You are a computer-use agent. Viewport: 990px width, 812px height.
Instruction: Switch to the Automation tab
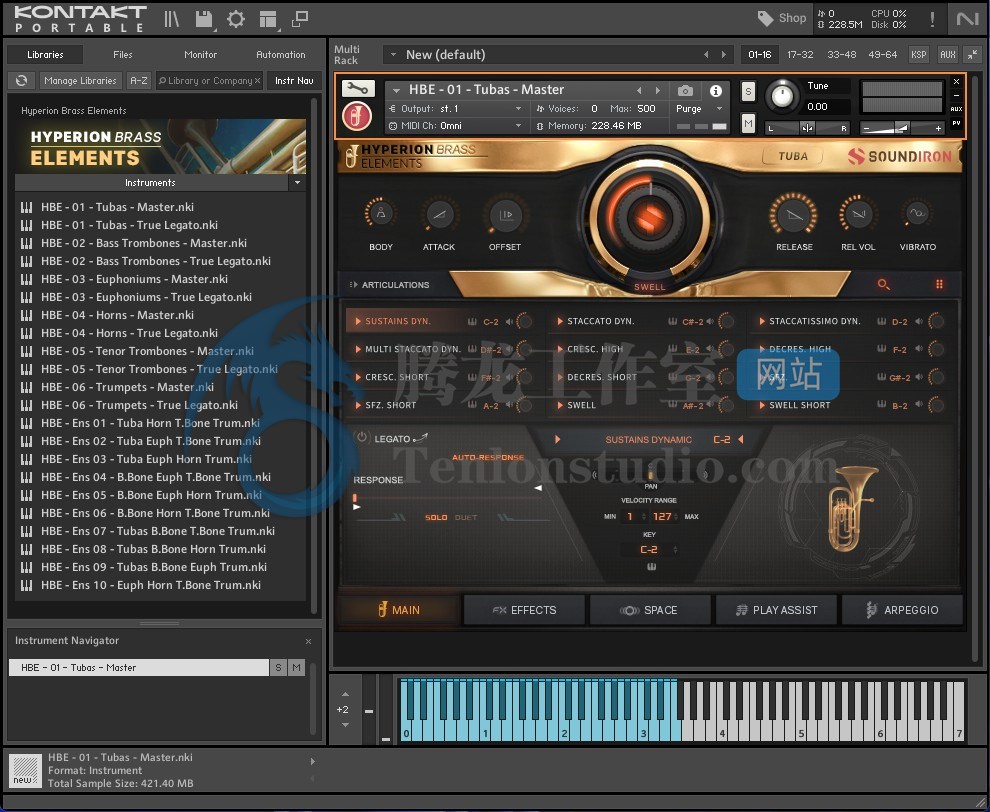coord(280,55)
